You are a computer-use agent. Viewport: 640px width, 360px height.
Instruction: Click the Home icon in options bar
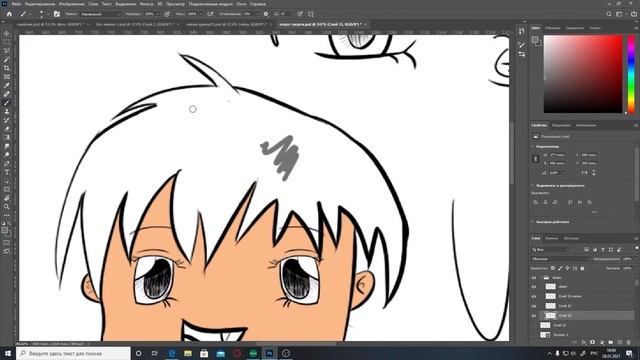coord(9,14)
